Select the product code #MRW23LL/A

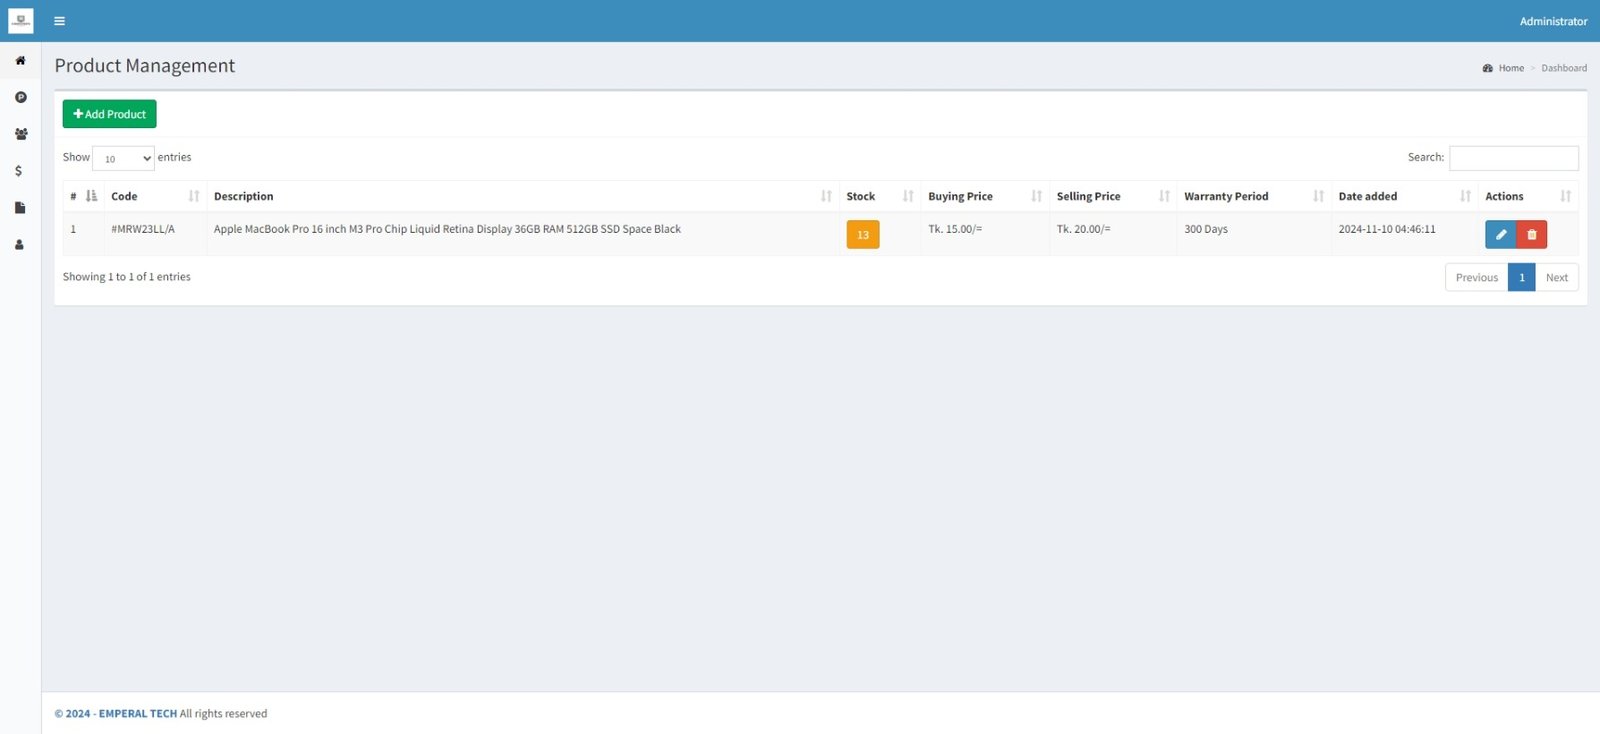click(143, 229)
